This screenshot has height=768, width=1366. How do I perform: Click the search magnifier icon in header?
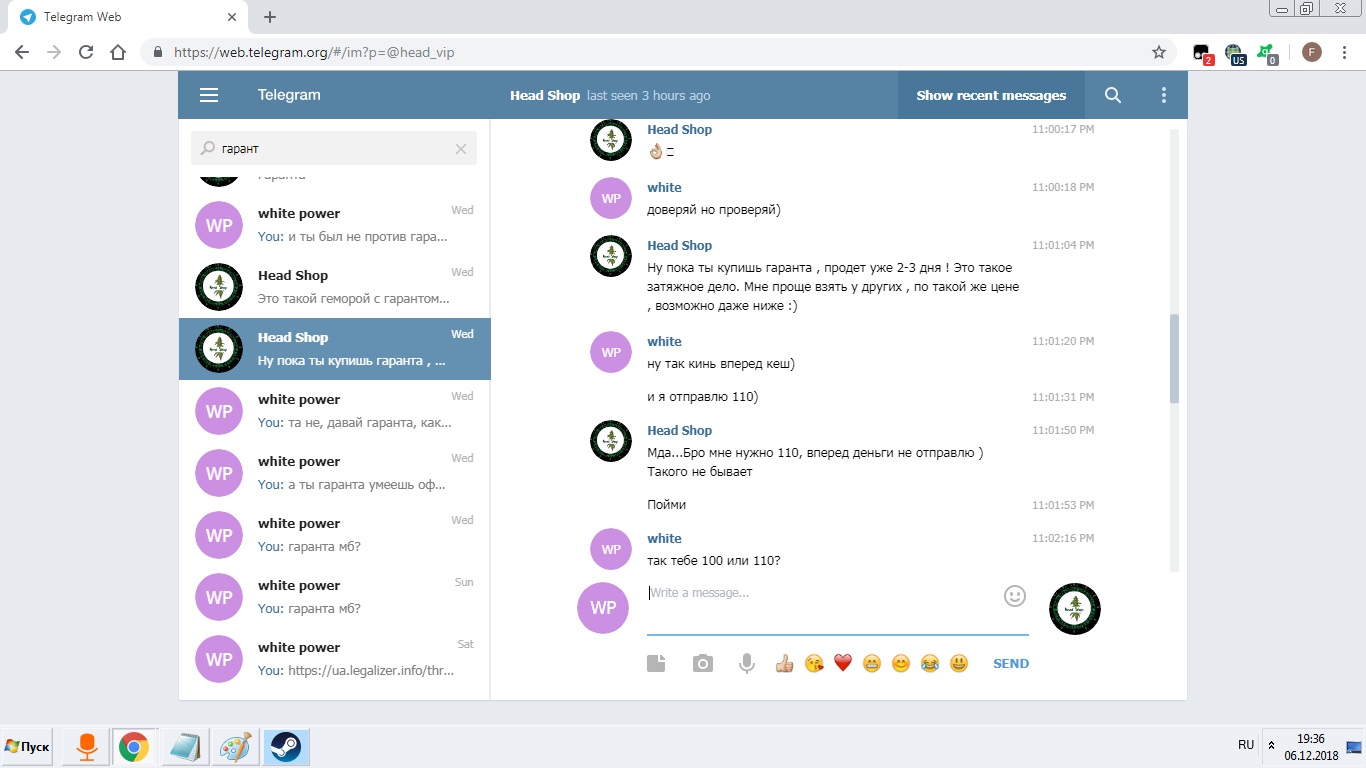1113,95
